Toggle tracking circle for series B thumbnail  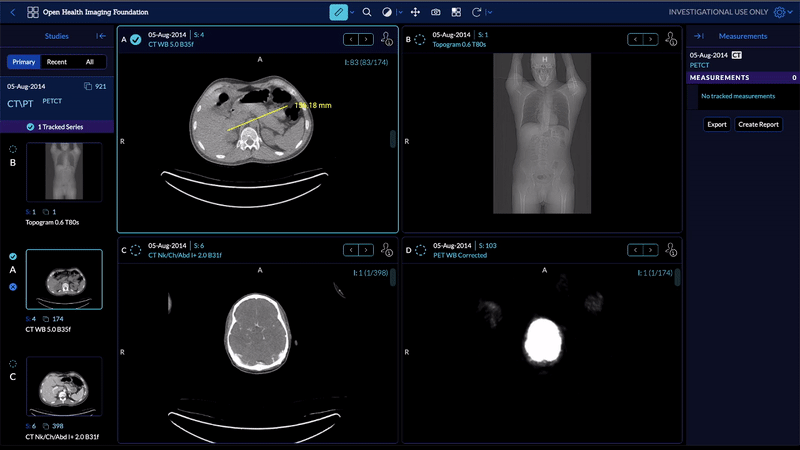tap(13, 149)
